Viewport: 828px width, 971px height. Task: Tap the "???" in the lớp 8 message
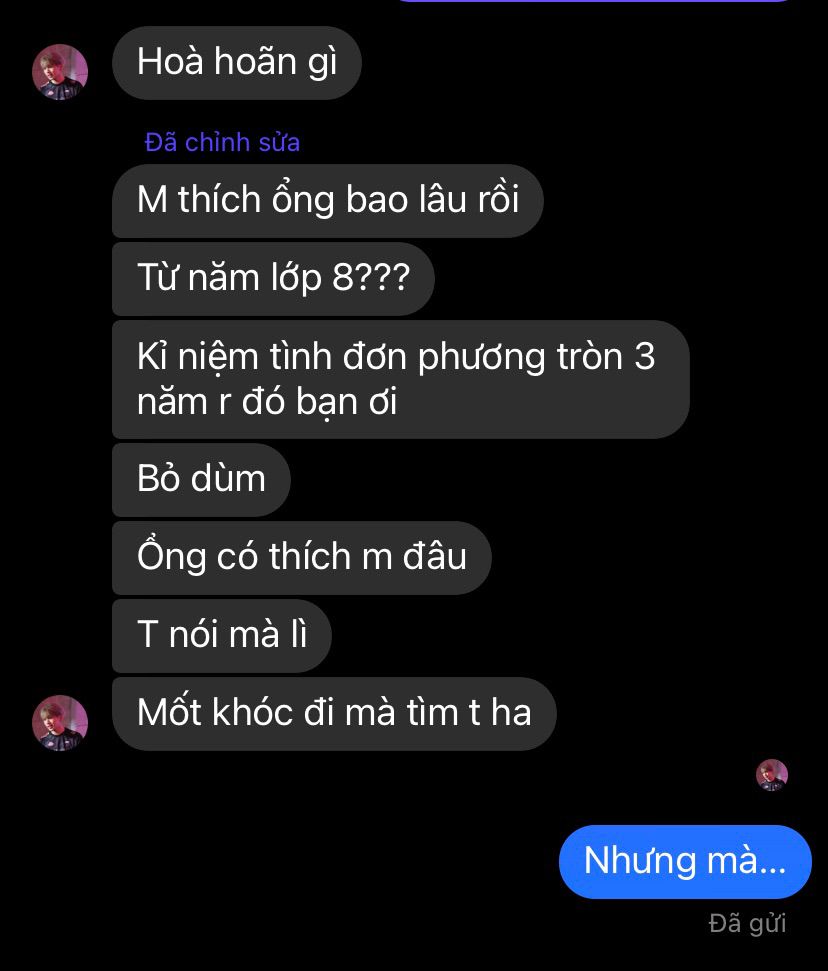(x=383, y=277)
